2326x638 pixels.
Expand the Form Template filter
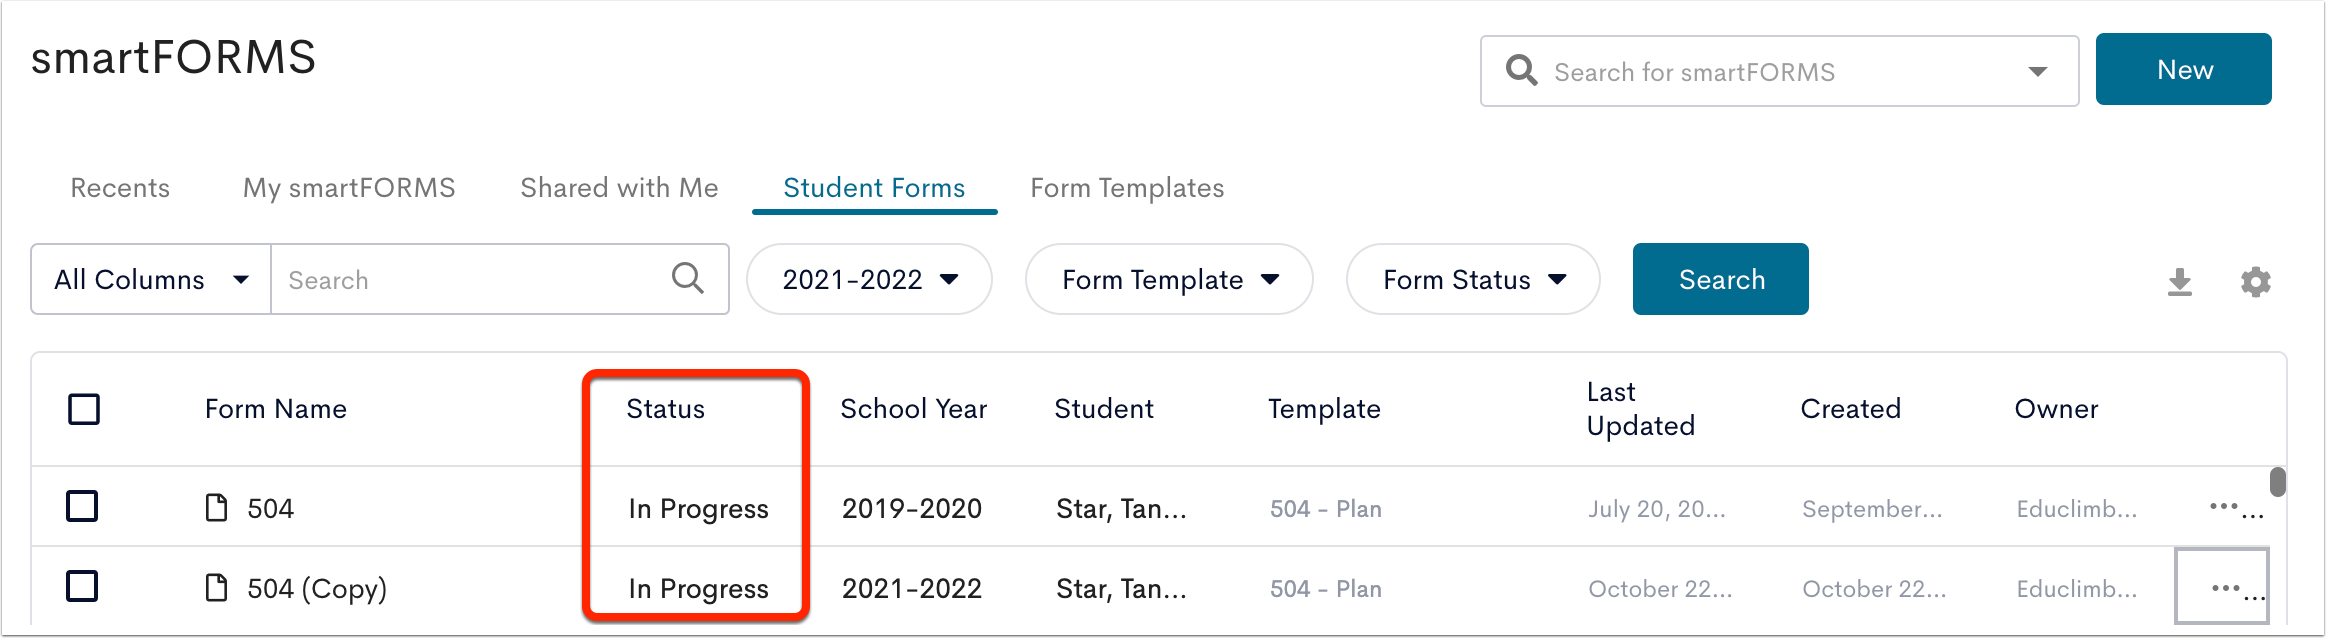[1169, 279]
